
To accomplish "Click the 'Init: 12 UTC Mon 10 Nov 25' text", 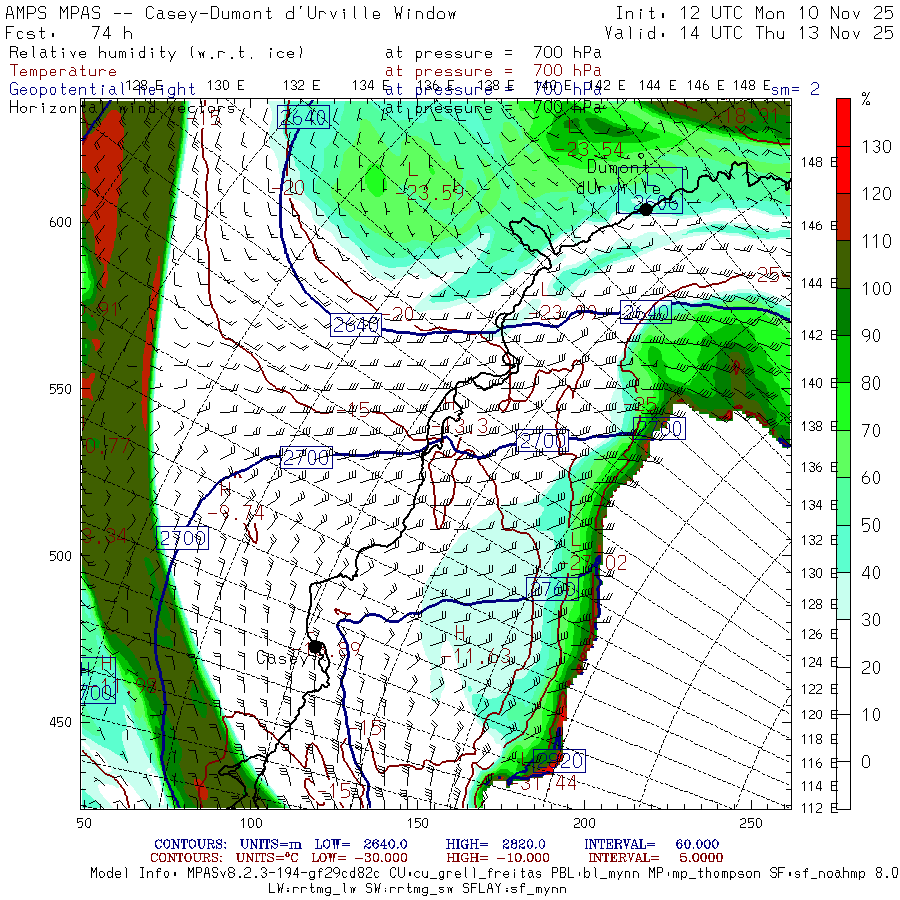I will tap(754, 13).
